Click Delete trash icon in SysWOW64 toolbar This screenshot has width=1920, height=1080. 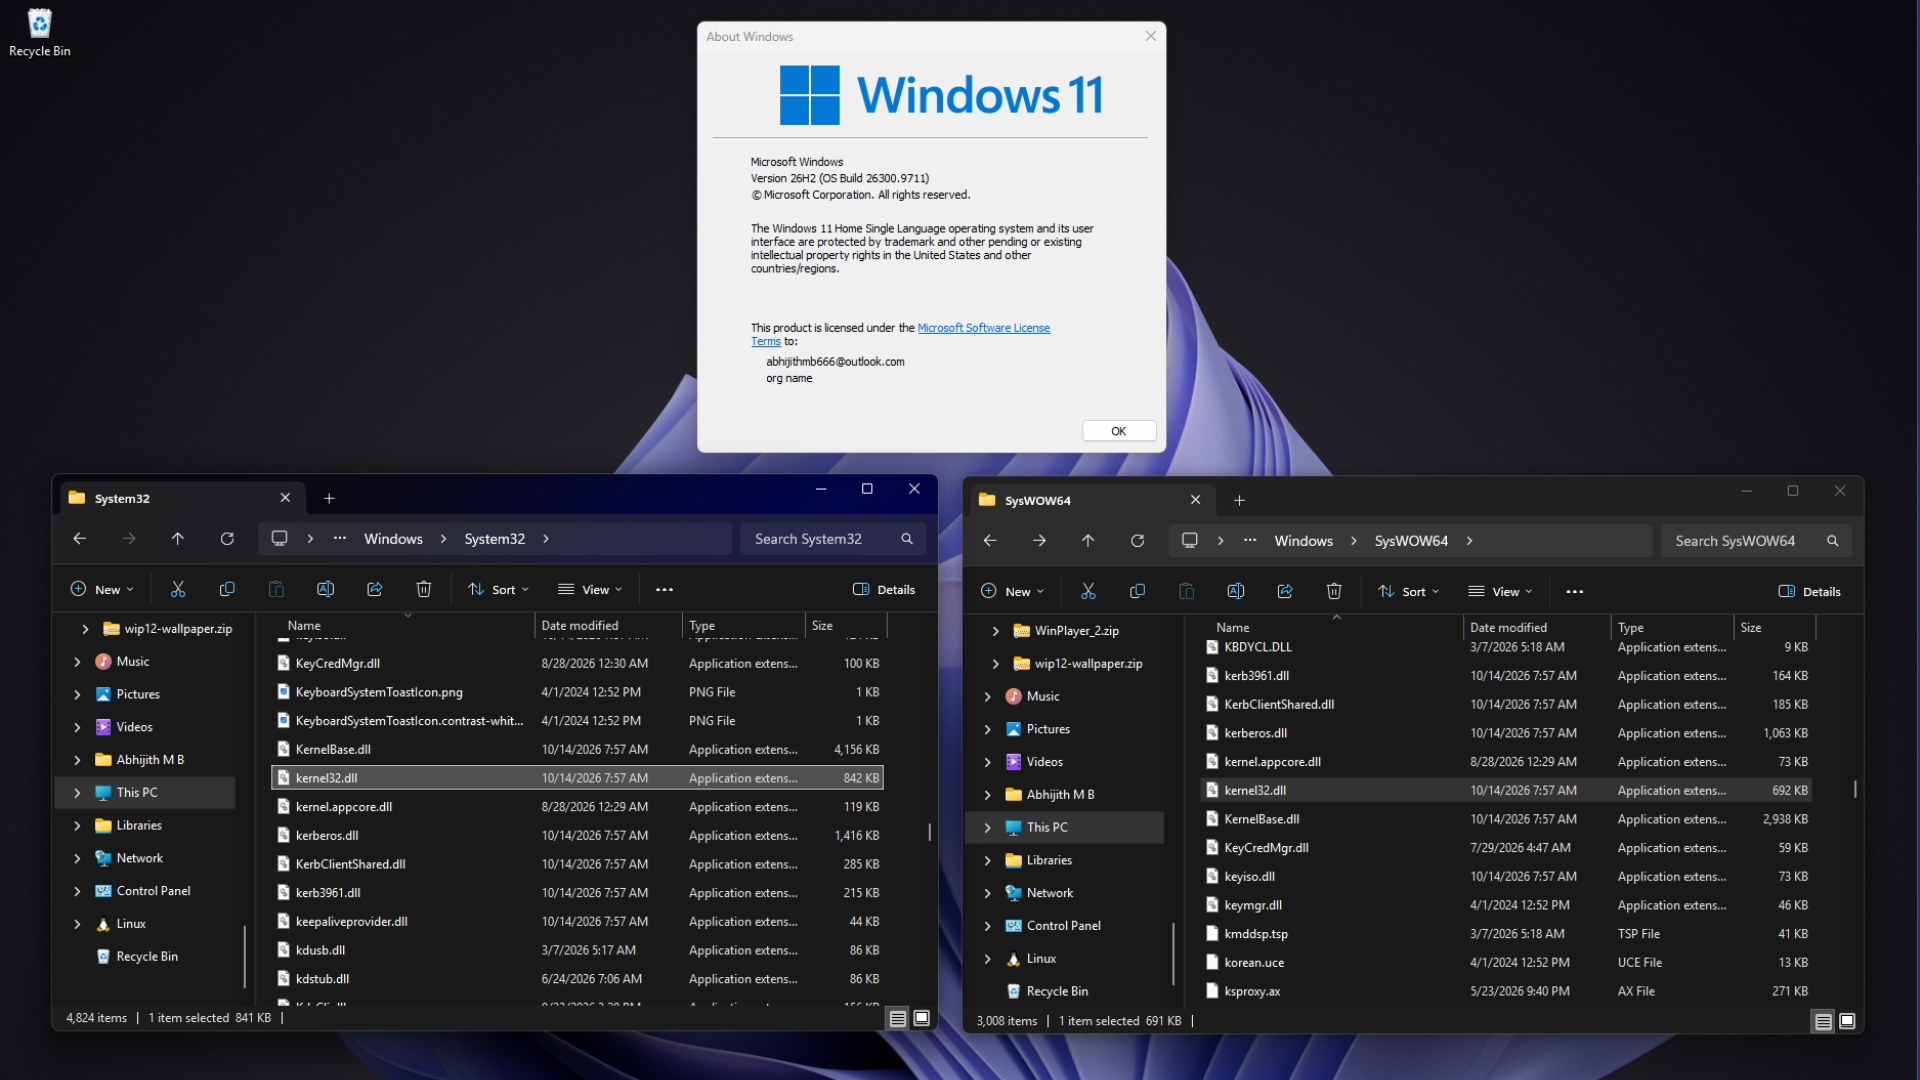click(1334, 592)
